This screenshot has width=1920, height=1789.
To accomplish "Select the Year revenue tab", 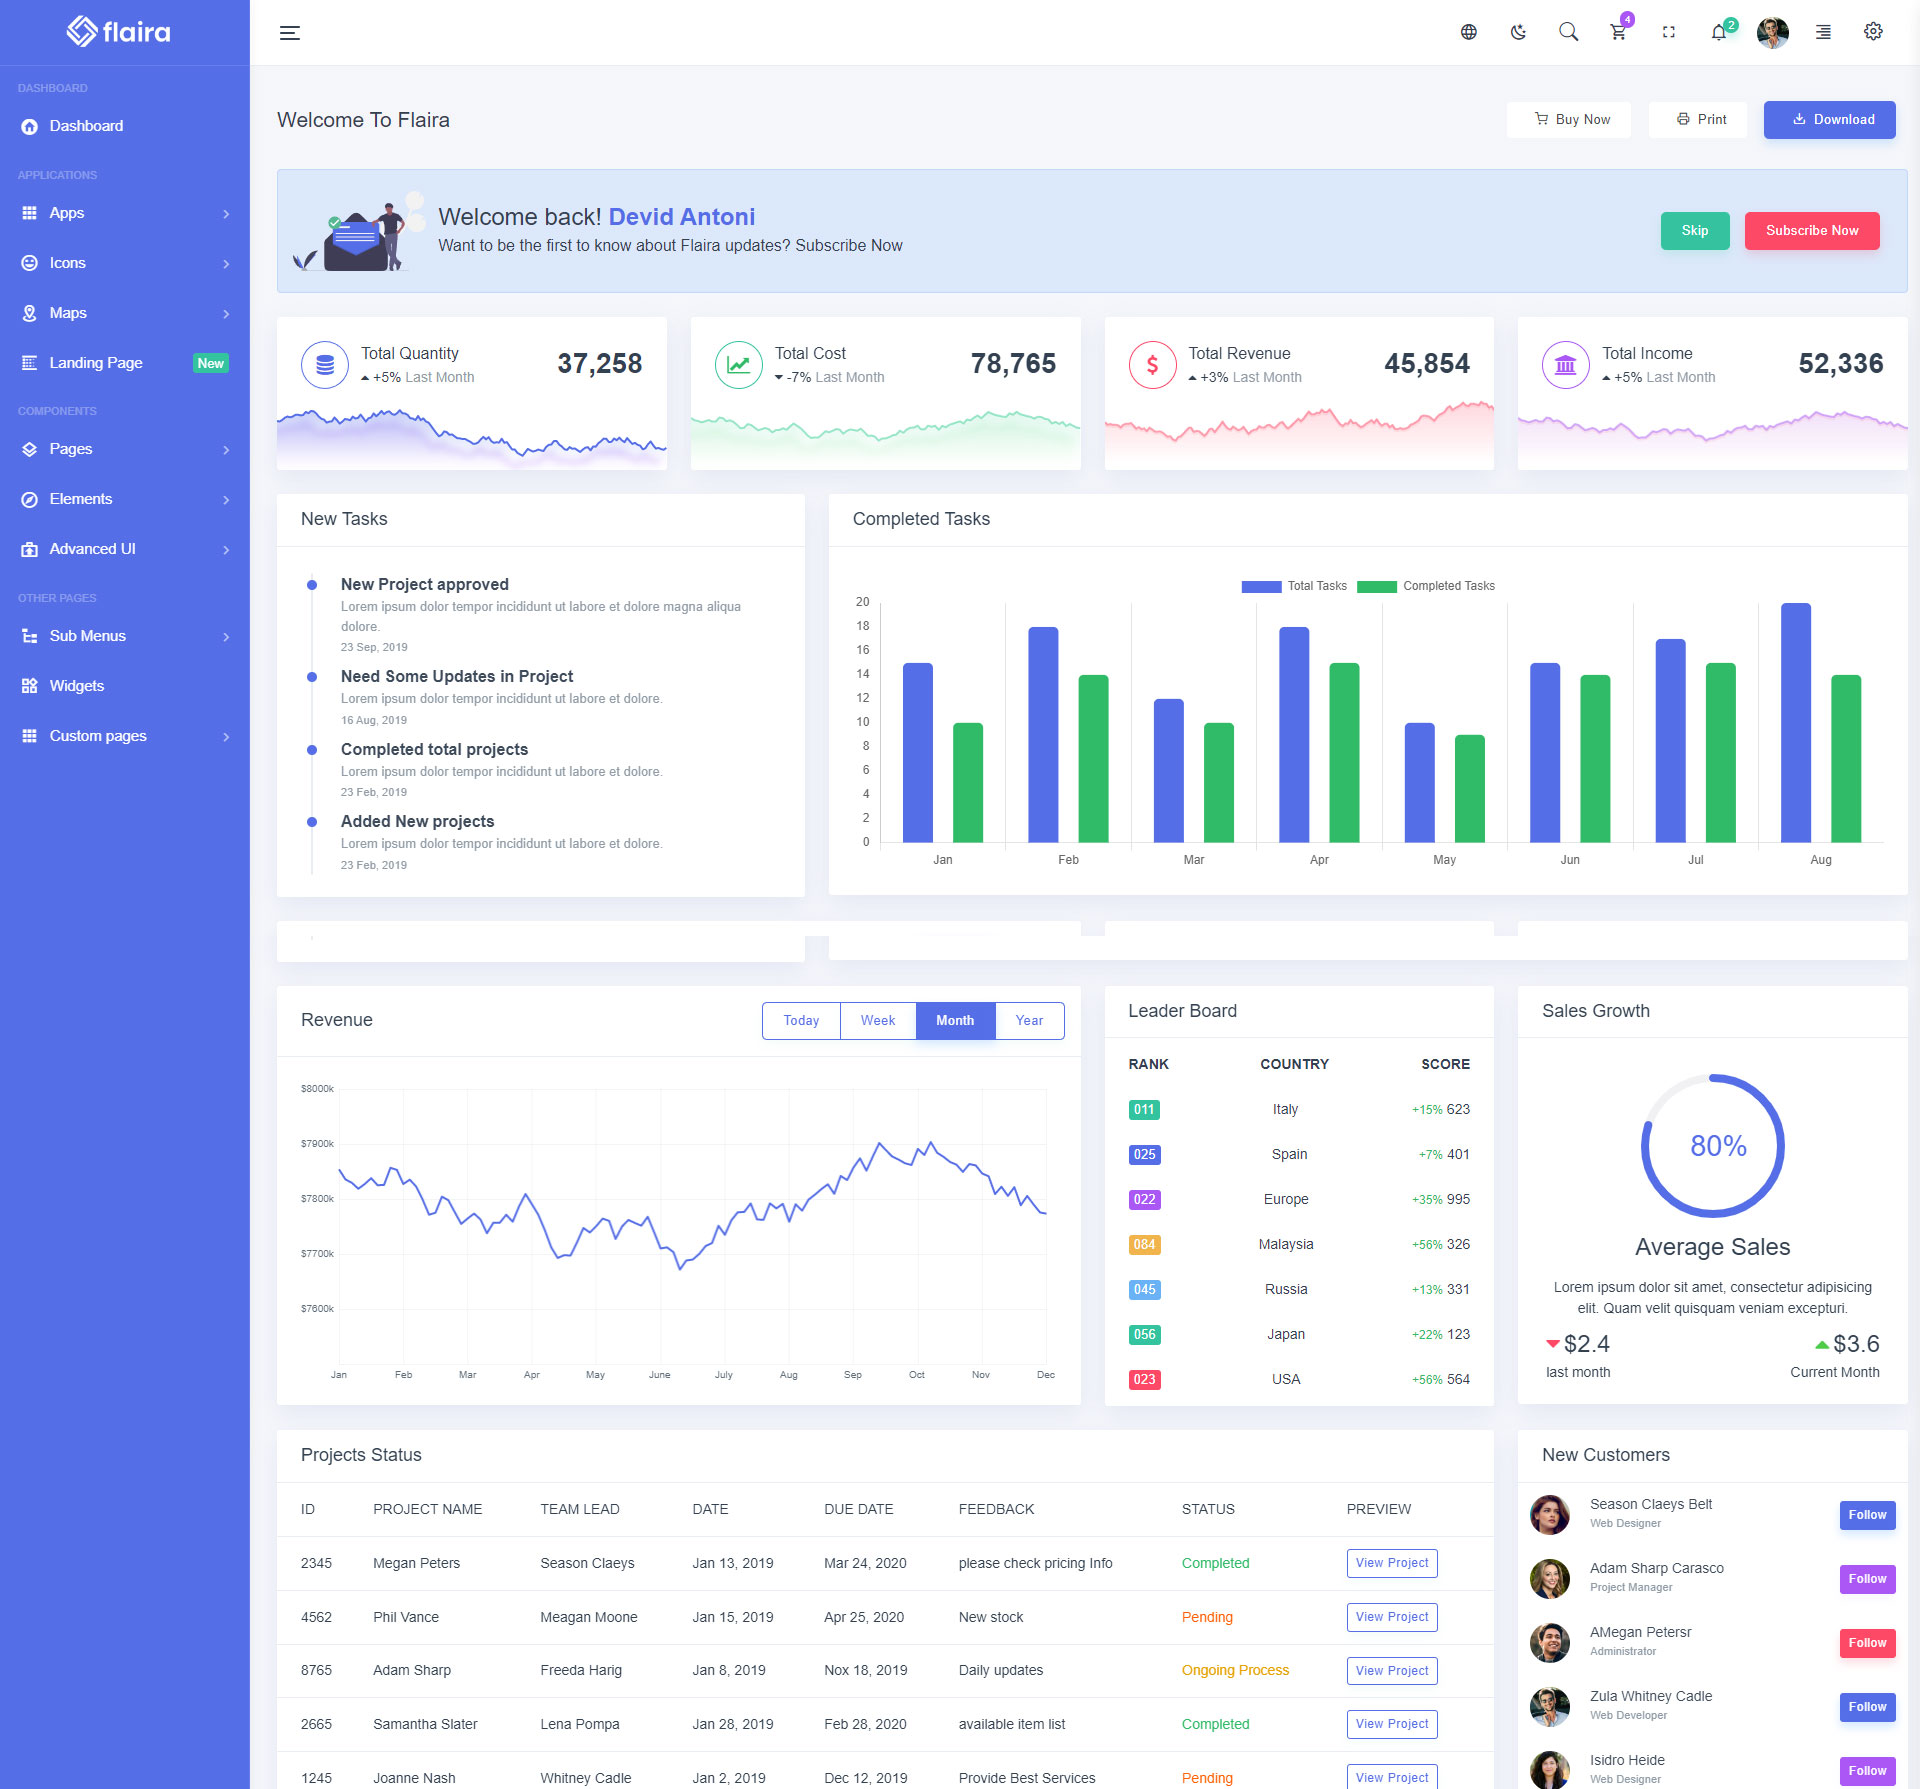I will pyautogui.click(x=1029, y=1020).
